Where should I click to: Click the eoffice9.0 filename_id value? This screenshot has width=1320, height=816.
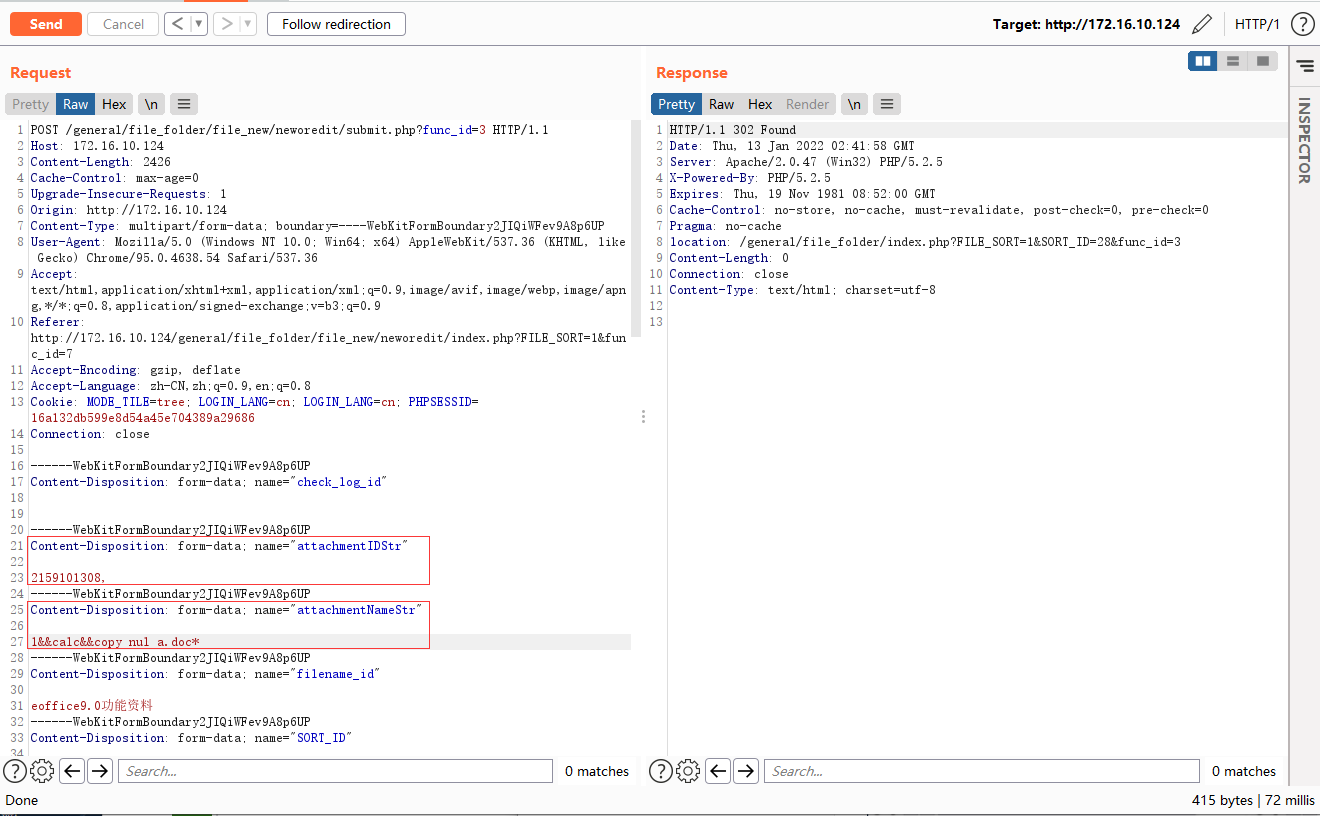[91, 706]
